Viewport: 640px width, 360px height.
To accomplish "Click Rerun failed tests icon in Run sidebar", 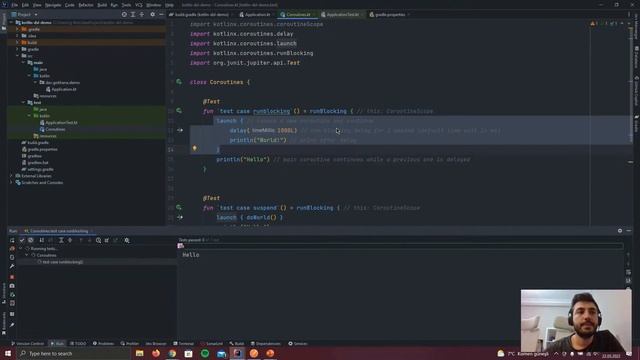I will click(x=12, y=249).
